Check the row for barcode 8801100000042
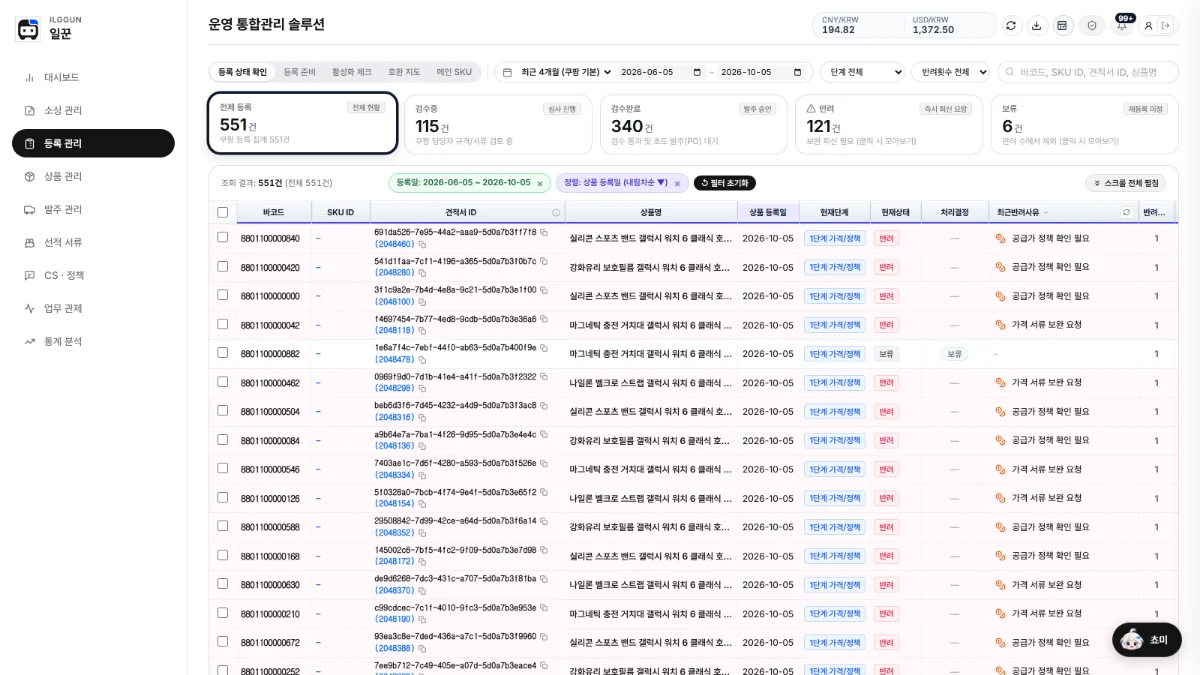Screen dimensions: 1200x675 [x=222, y=324]
